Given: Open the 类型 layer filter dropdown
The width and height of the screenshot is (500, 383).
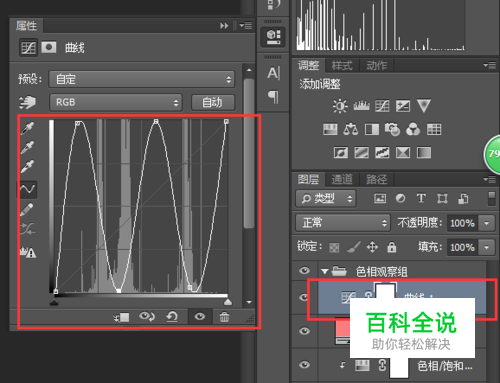Looking at the screenshot, I should pyautogui.click(x=326, y=199).
